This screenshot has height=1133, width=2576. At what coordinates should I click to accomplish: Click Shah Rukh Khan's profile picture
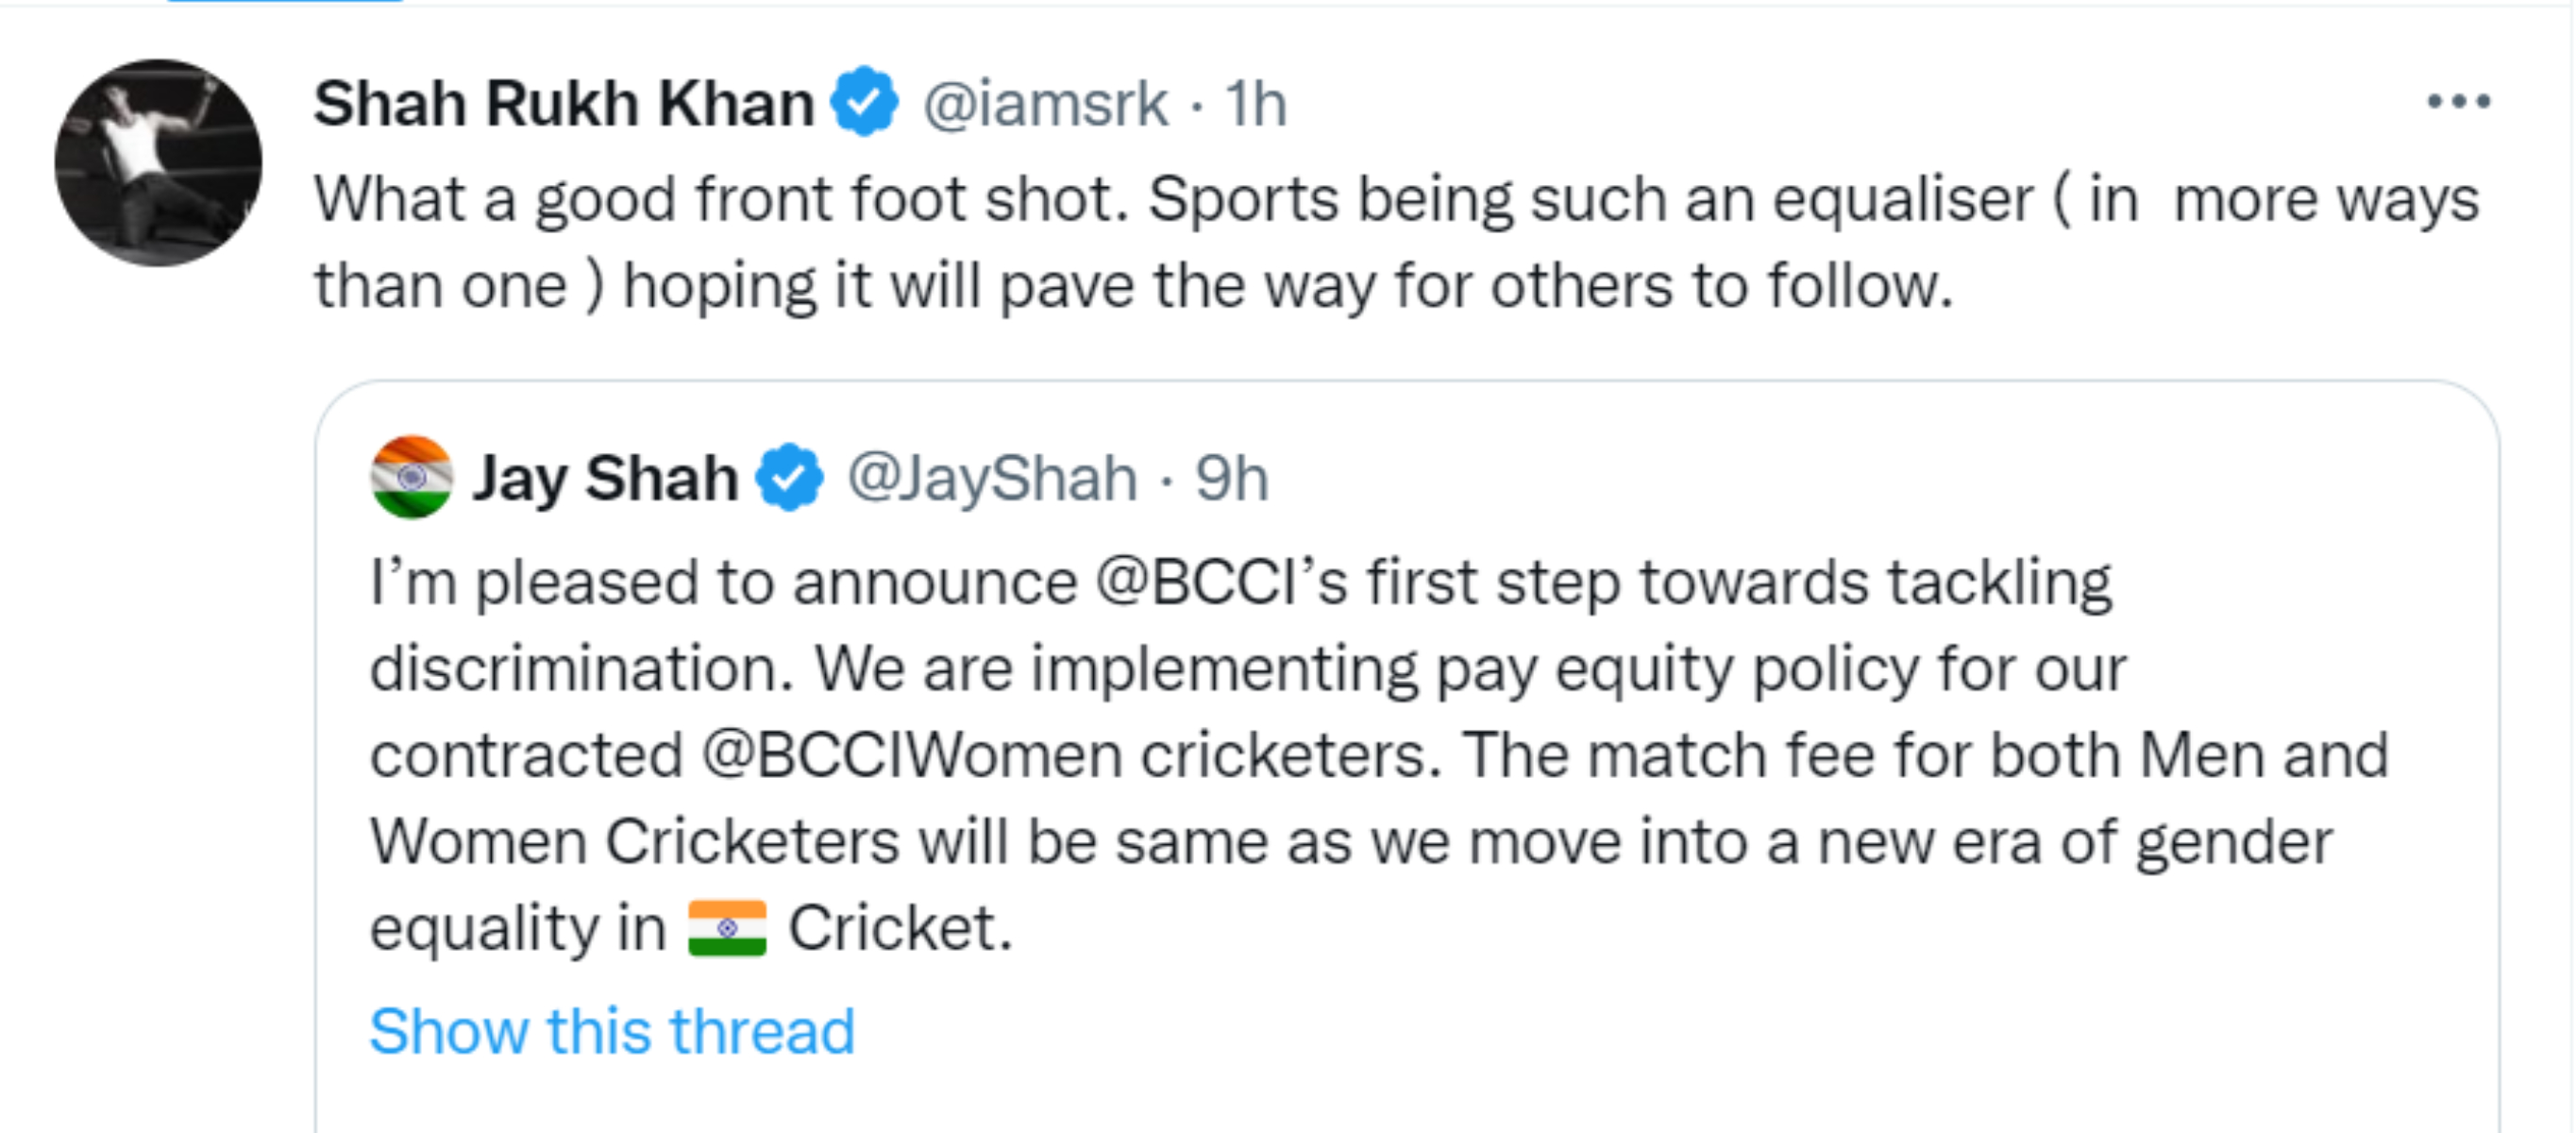(158, 163)
